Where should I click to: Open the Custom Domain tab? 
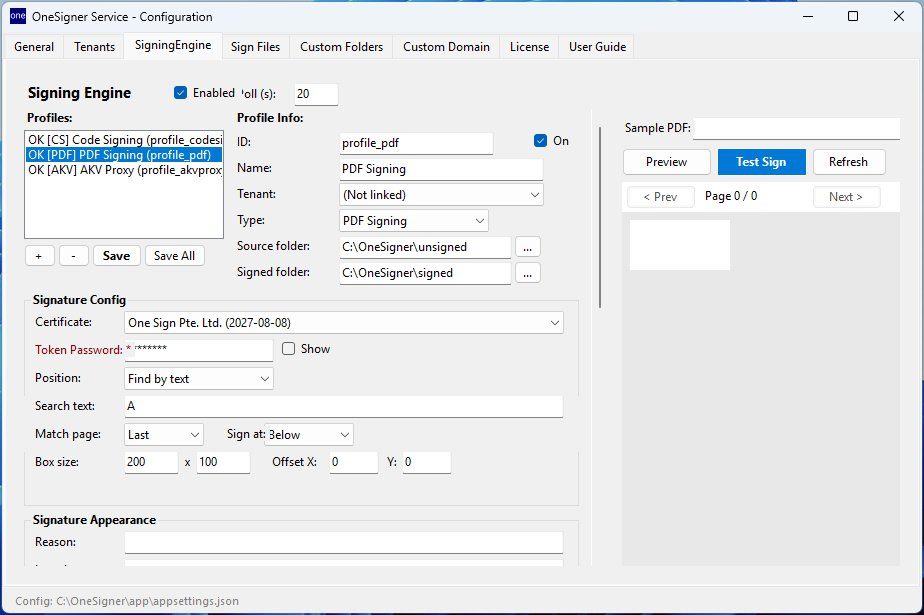pos(446,47)
